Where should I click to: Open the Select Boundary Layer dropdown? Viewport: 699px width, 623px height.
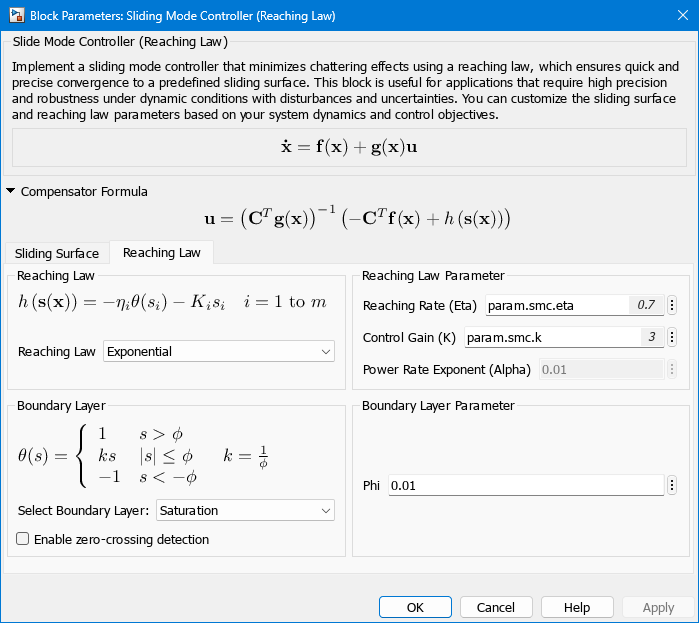point(244,510)
